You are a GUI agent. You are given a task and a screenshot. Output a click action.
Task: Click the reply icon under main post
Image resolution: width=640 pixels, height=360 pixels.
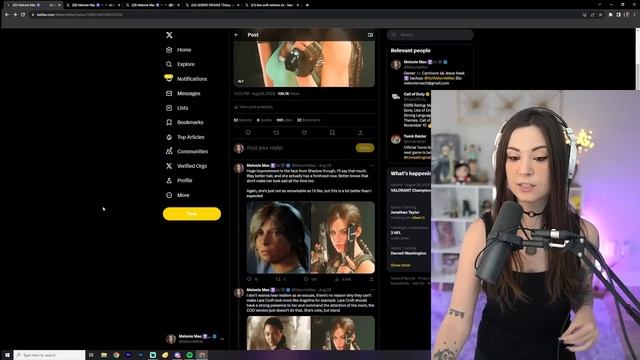point(248,133)
